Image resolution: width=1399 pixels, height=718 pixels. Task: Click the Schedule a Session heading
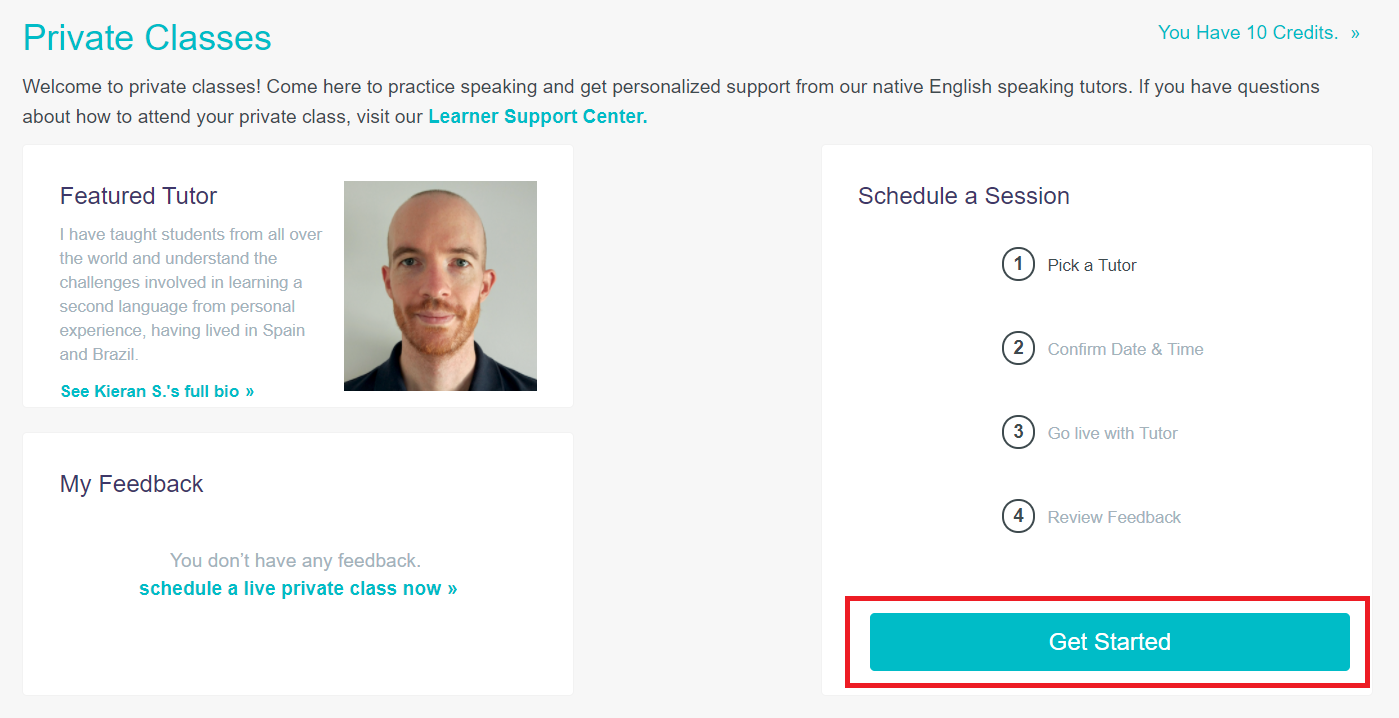(x=964, y=196)
